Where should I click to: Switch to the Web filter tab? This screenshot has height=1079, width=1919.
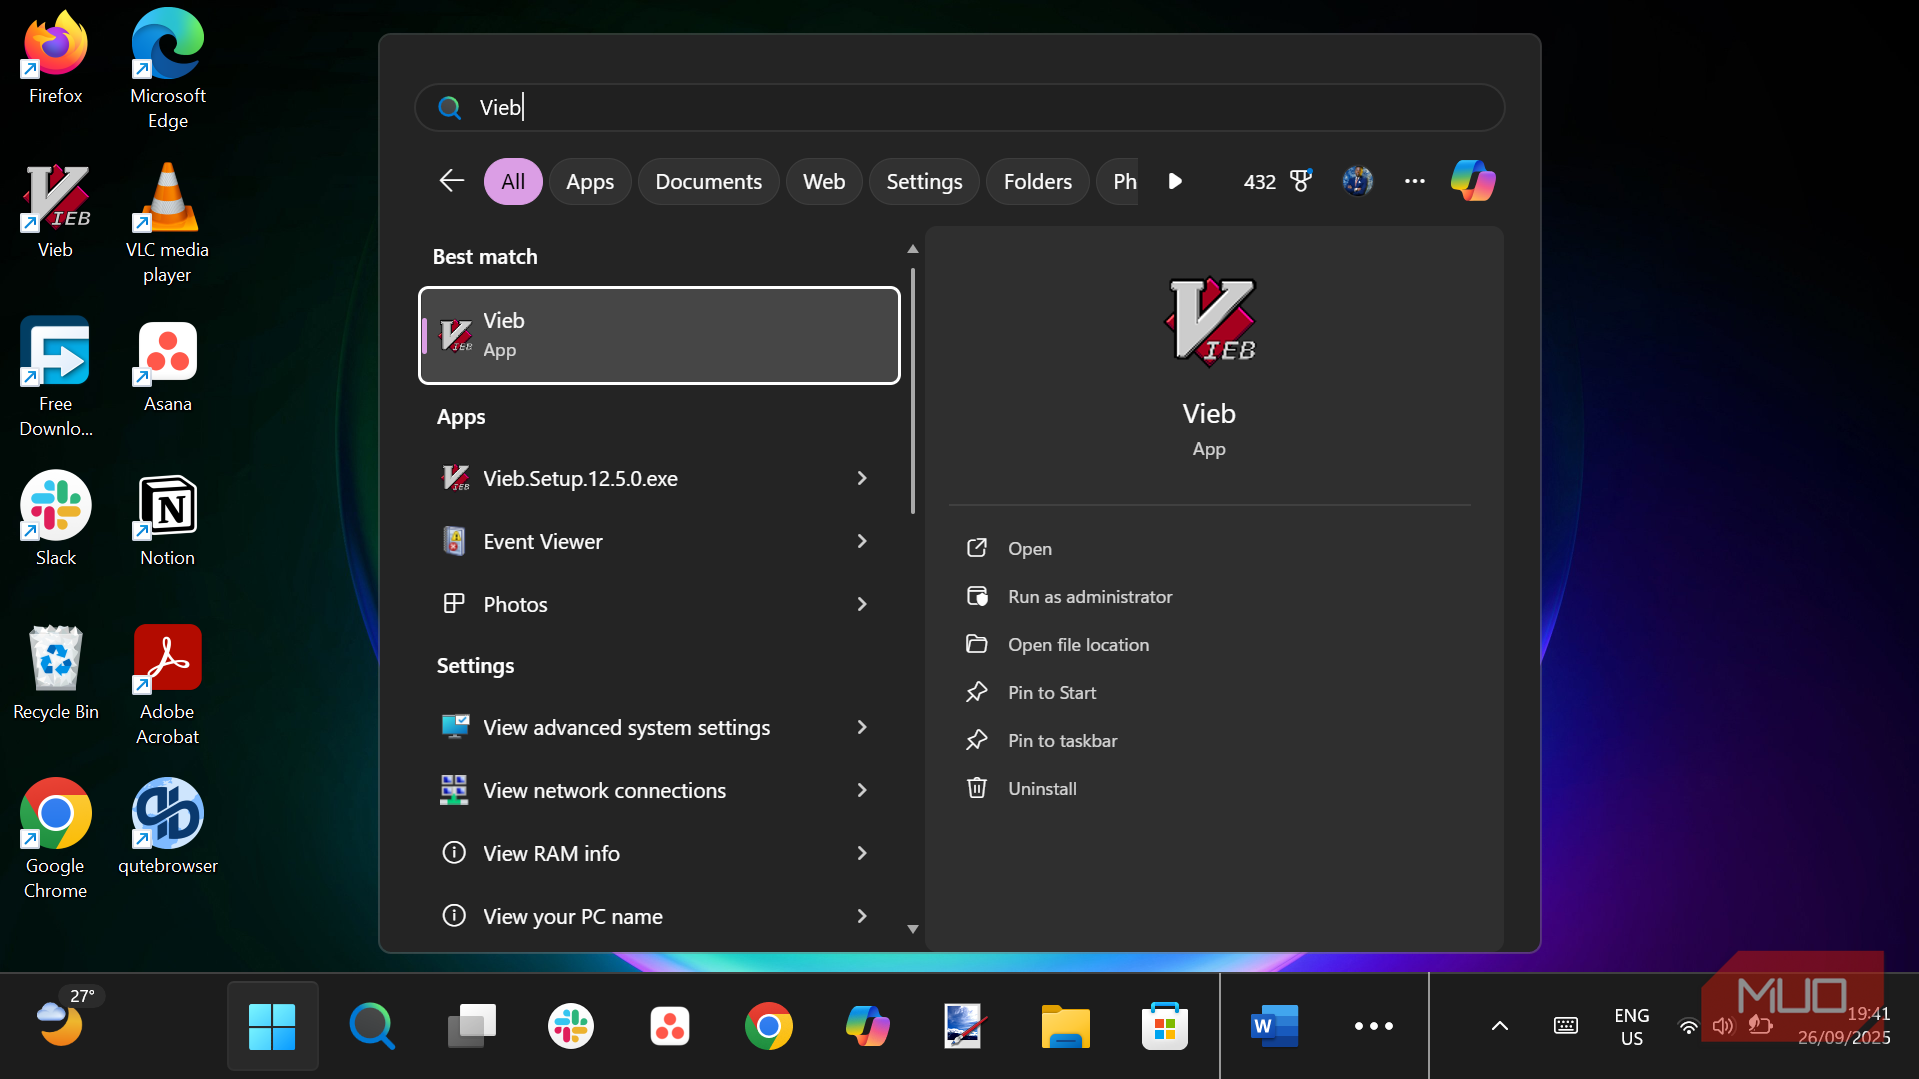pyautogui.click(x=824, y=181)
